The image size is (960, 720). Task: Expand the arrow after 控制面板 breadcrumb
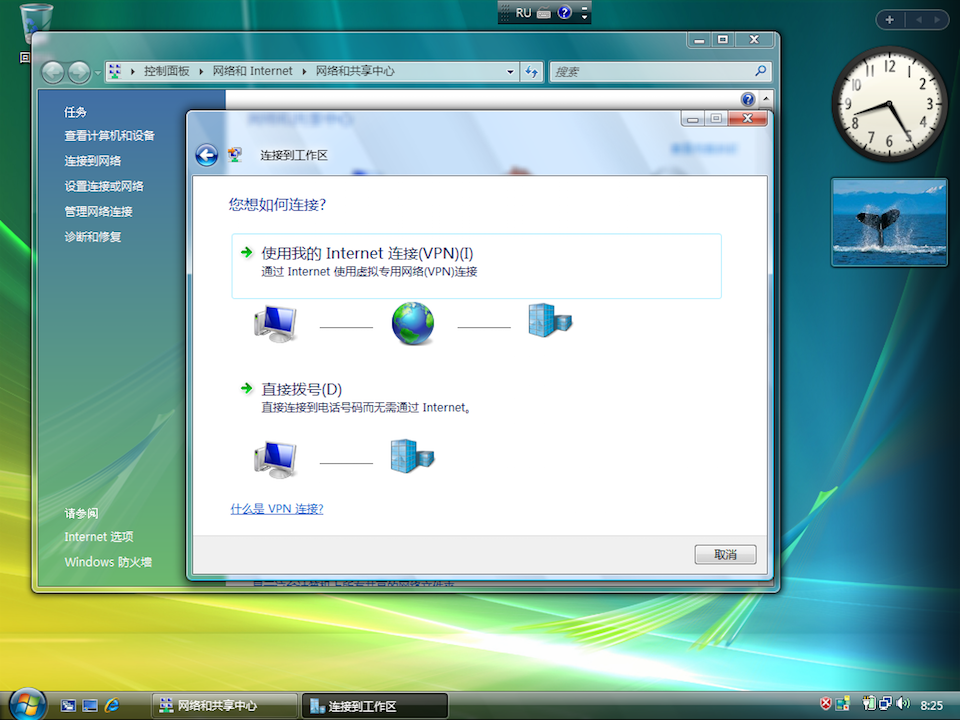[201, 72]
